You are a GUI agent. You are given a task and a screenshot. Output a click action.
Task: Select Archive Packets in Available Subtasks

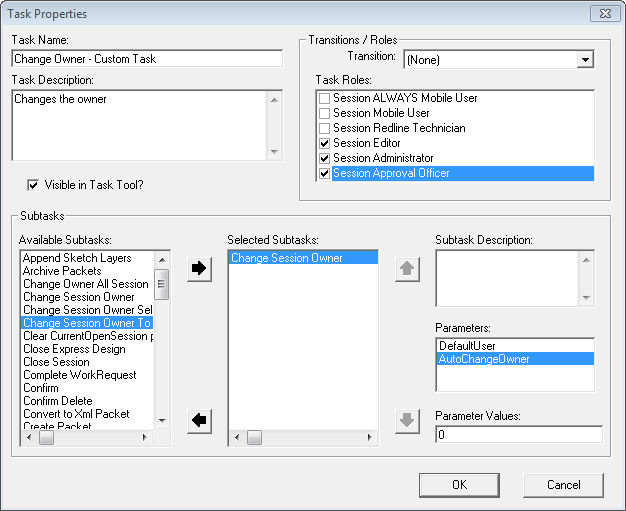point(62,271)
